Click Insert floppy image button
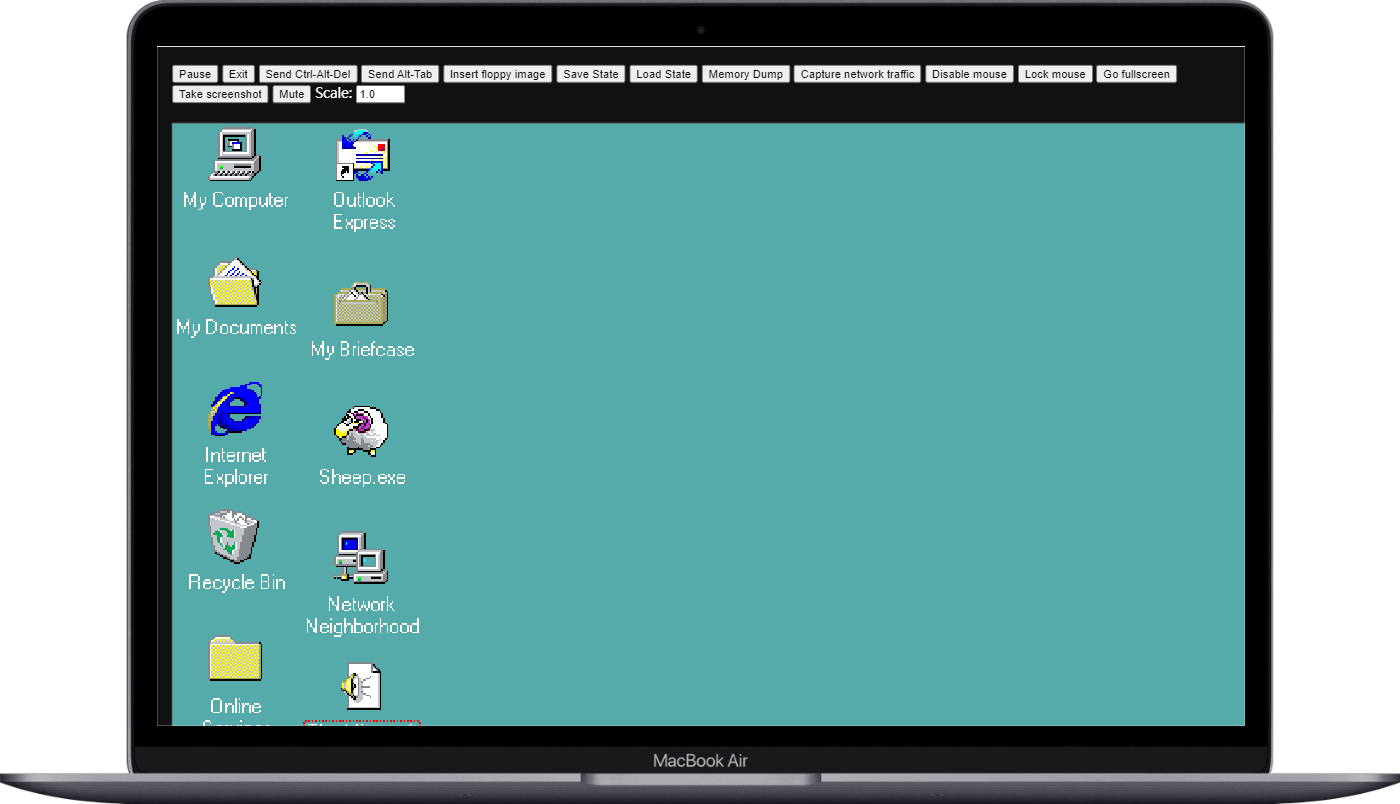 [x=498, y=74]
